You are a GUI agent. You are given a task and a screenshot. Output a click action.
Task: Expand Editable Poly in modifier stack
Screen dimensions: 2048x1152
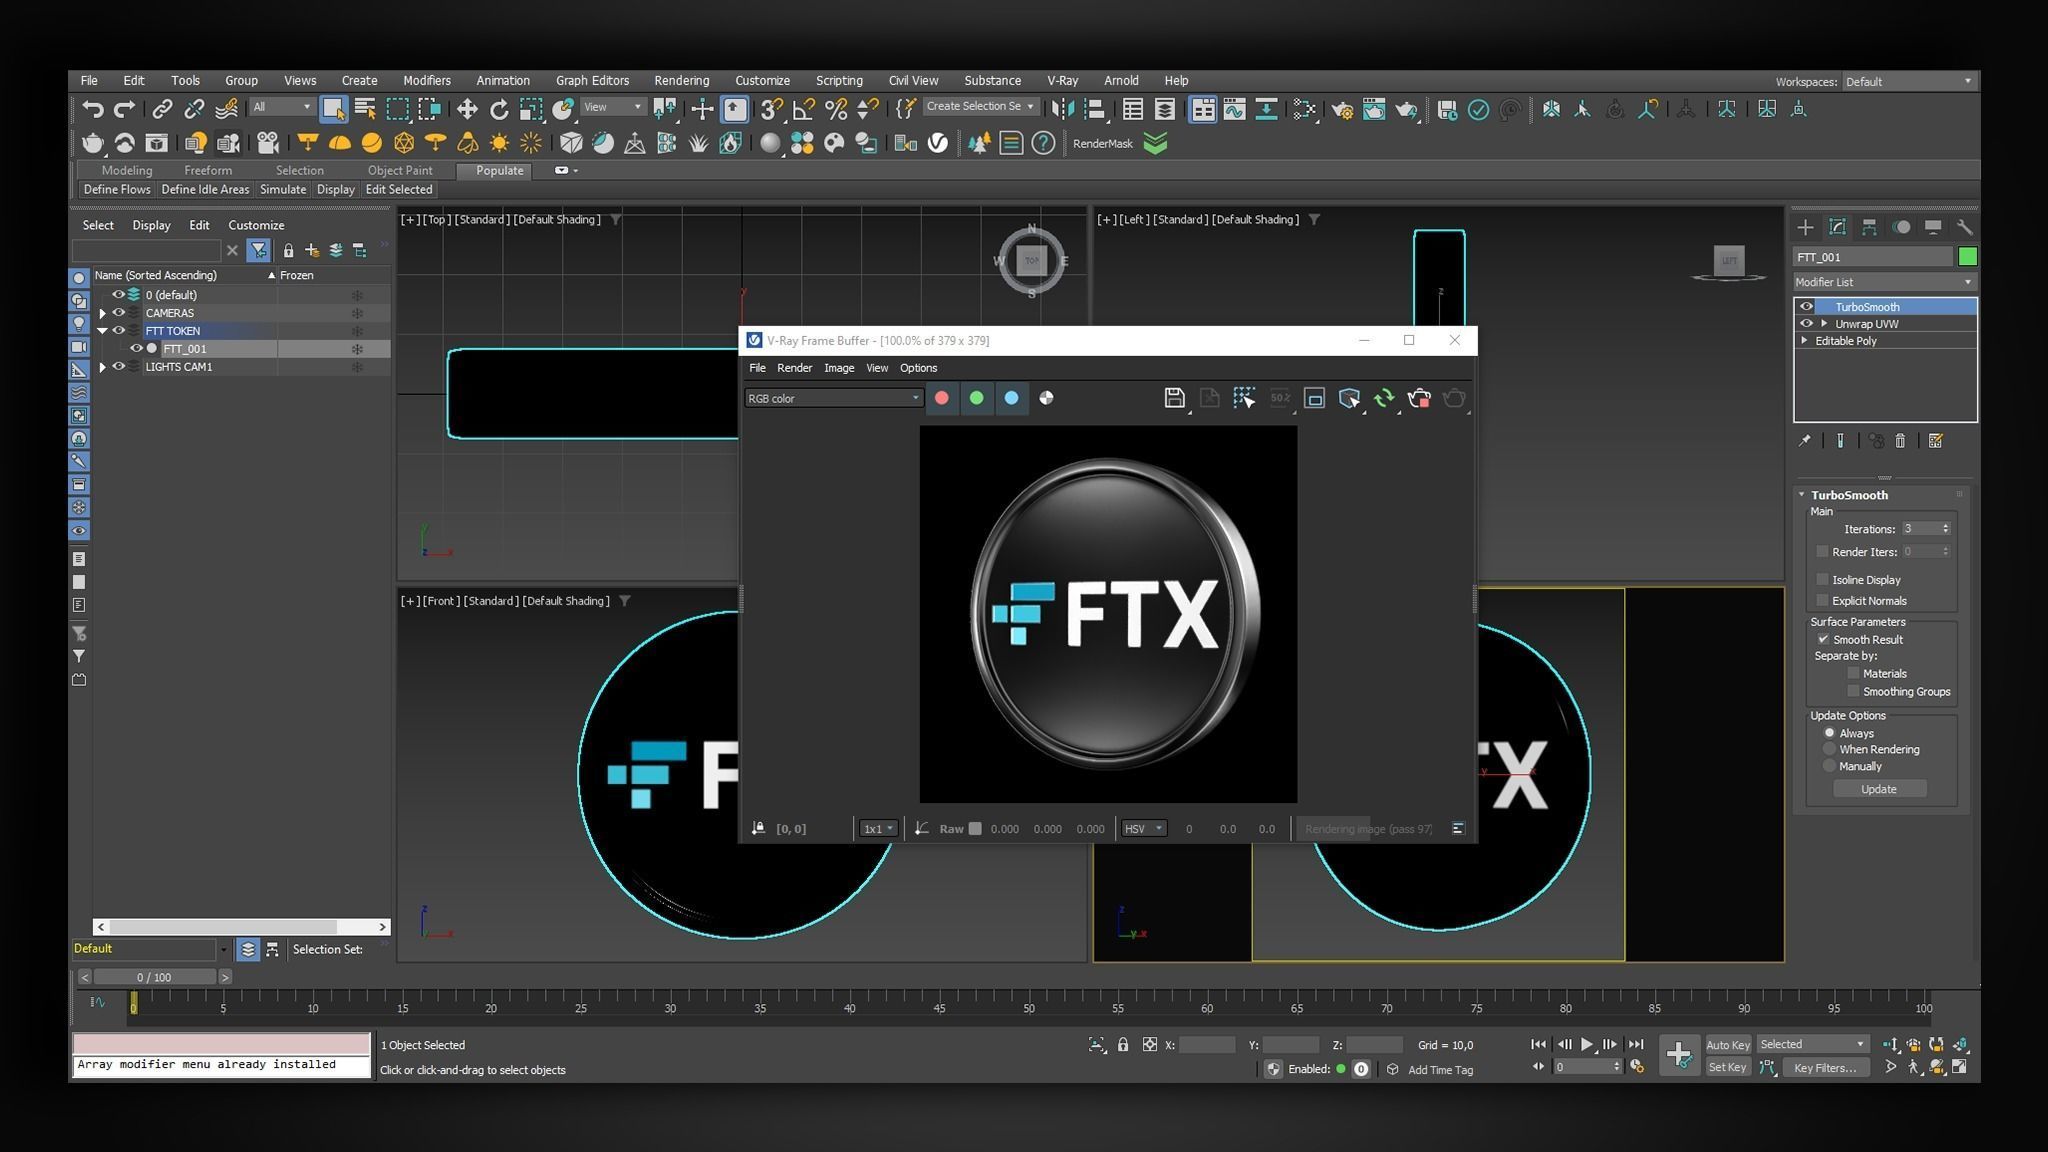click(x=1805, y=341)
